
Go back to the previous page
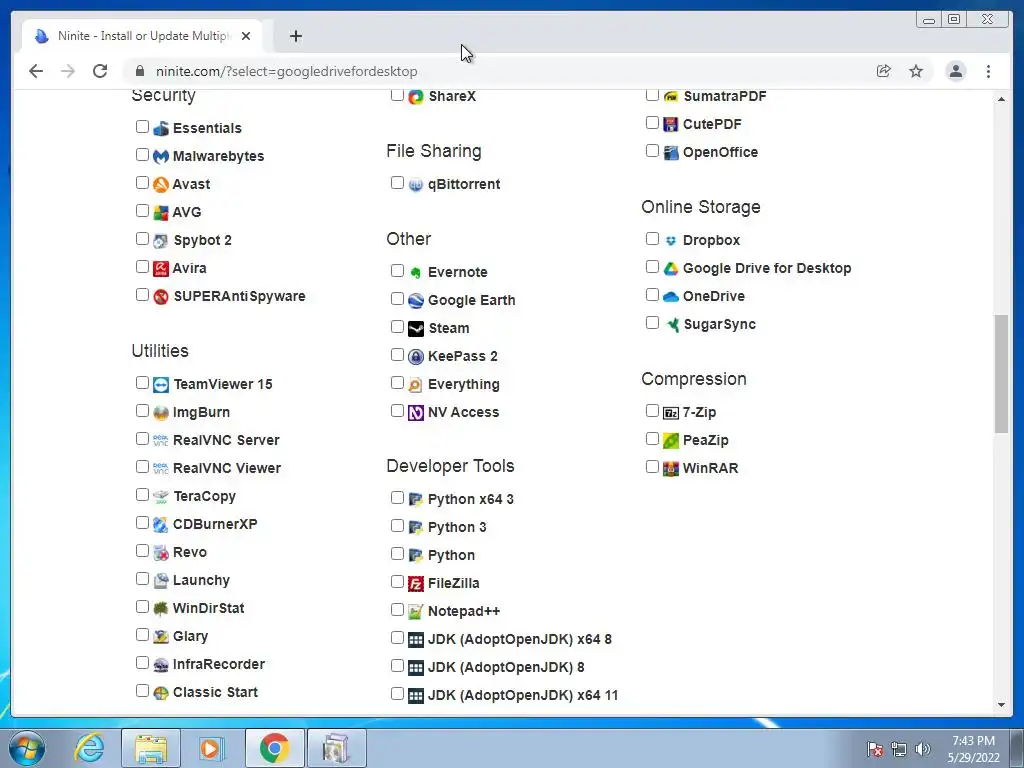36,71
